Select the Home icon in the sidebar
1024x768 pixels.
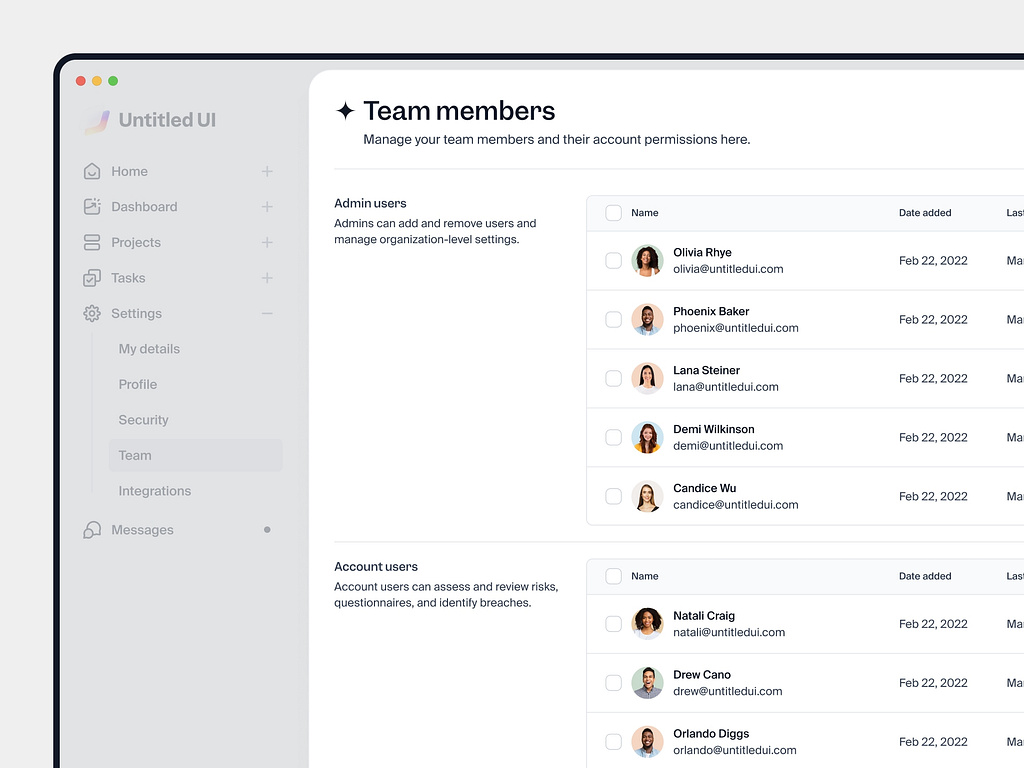click(91, 171)
